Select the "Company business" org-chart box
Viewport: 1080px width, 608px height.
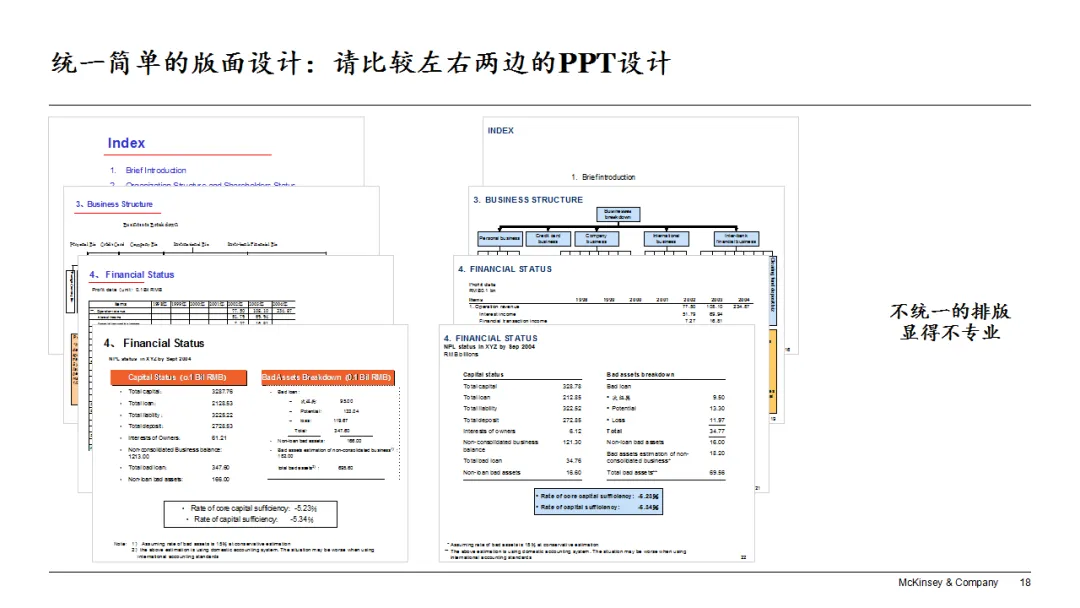click(596, 239)
